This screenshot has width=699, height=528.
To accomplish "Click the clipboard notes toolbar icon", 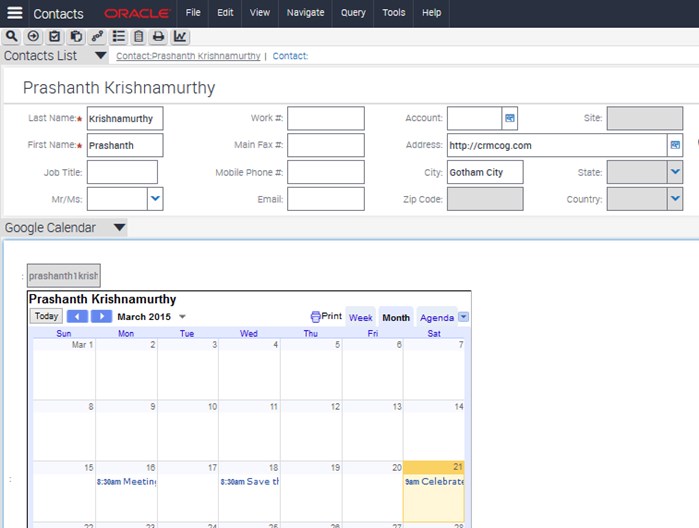I will pyautogui.click(x=139, y=37).
